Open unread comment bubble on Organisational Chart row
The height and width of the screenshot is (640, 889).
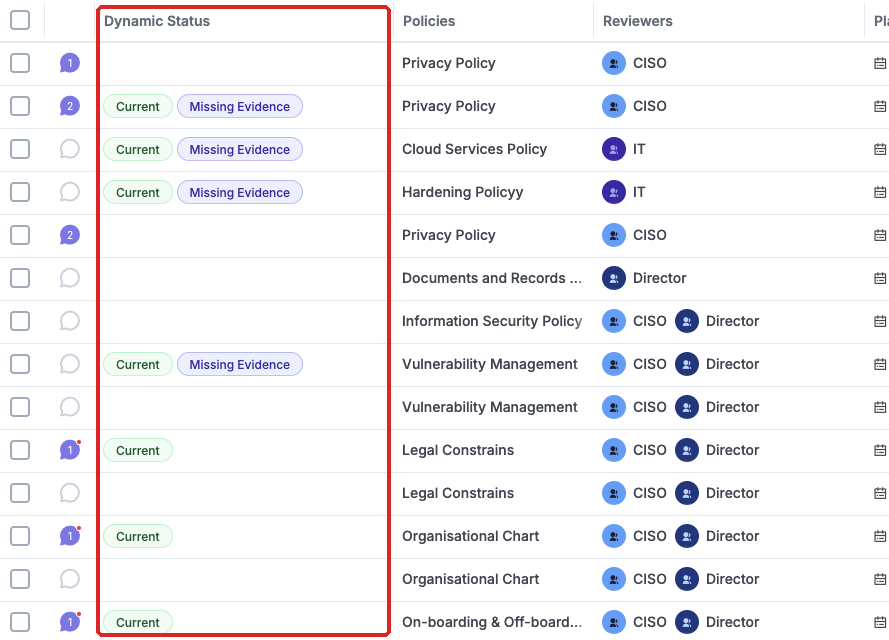(x=70, y=536)
